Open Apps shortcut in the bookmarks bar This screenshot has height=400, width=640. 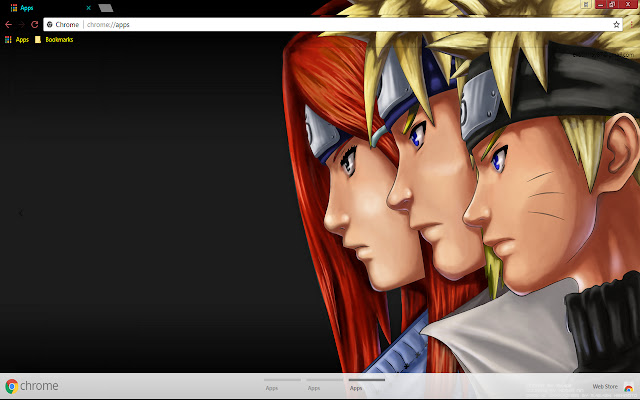pos(17,40)
